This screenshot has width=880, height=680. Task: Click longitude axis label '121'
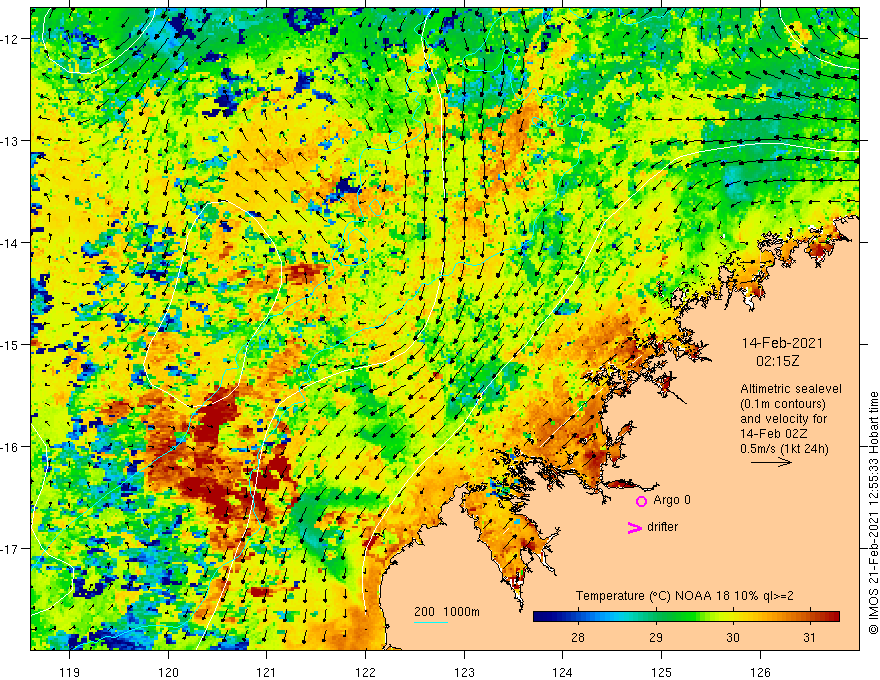point(267,672)
